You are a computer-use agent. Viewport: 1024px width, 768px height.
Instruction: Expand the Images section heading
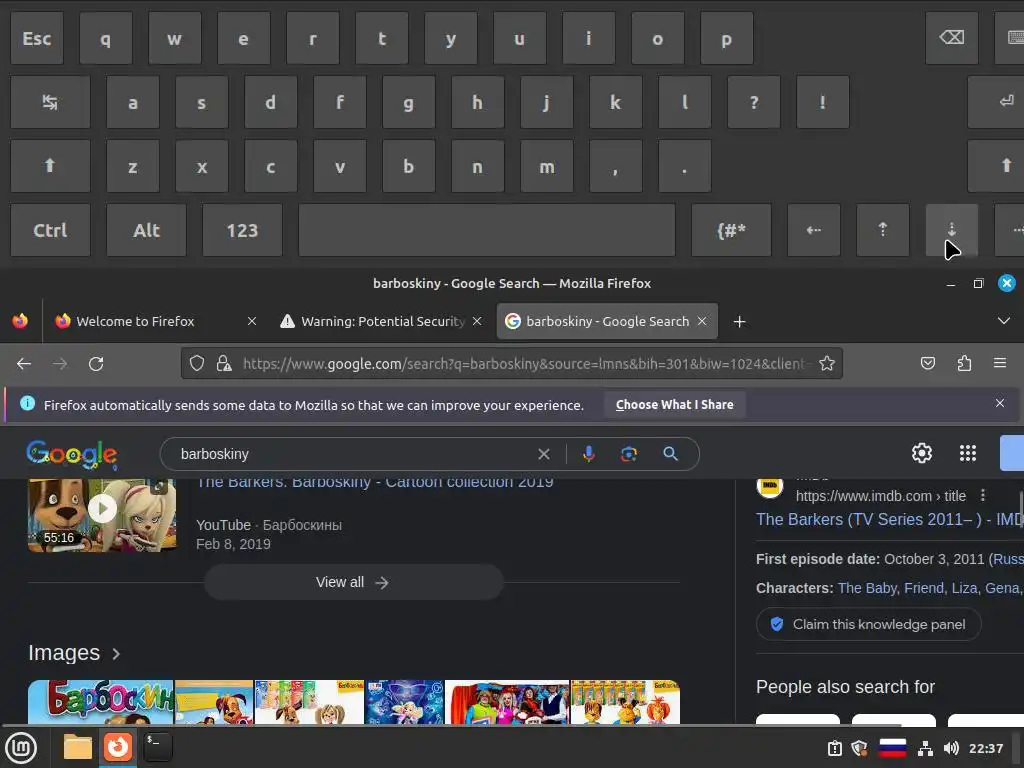(74, 653)
